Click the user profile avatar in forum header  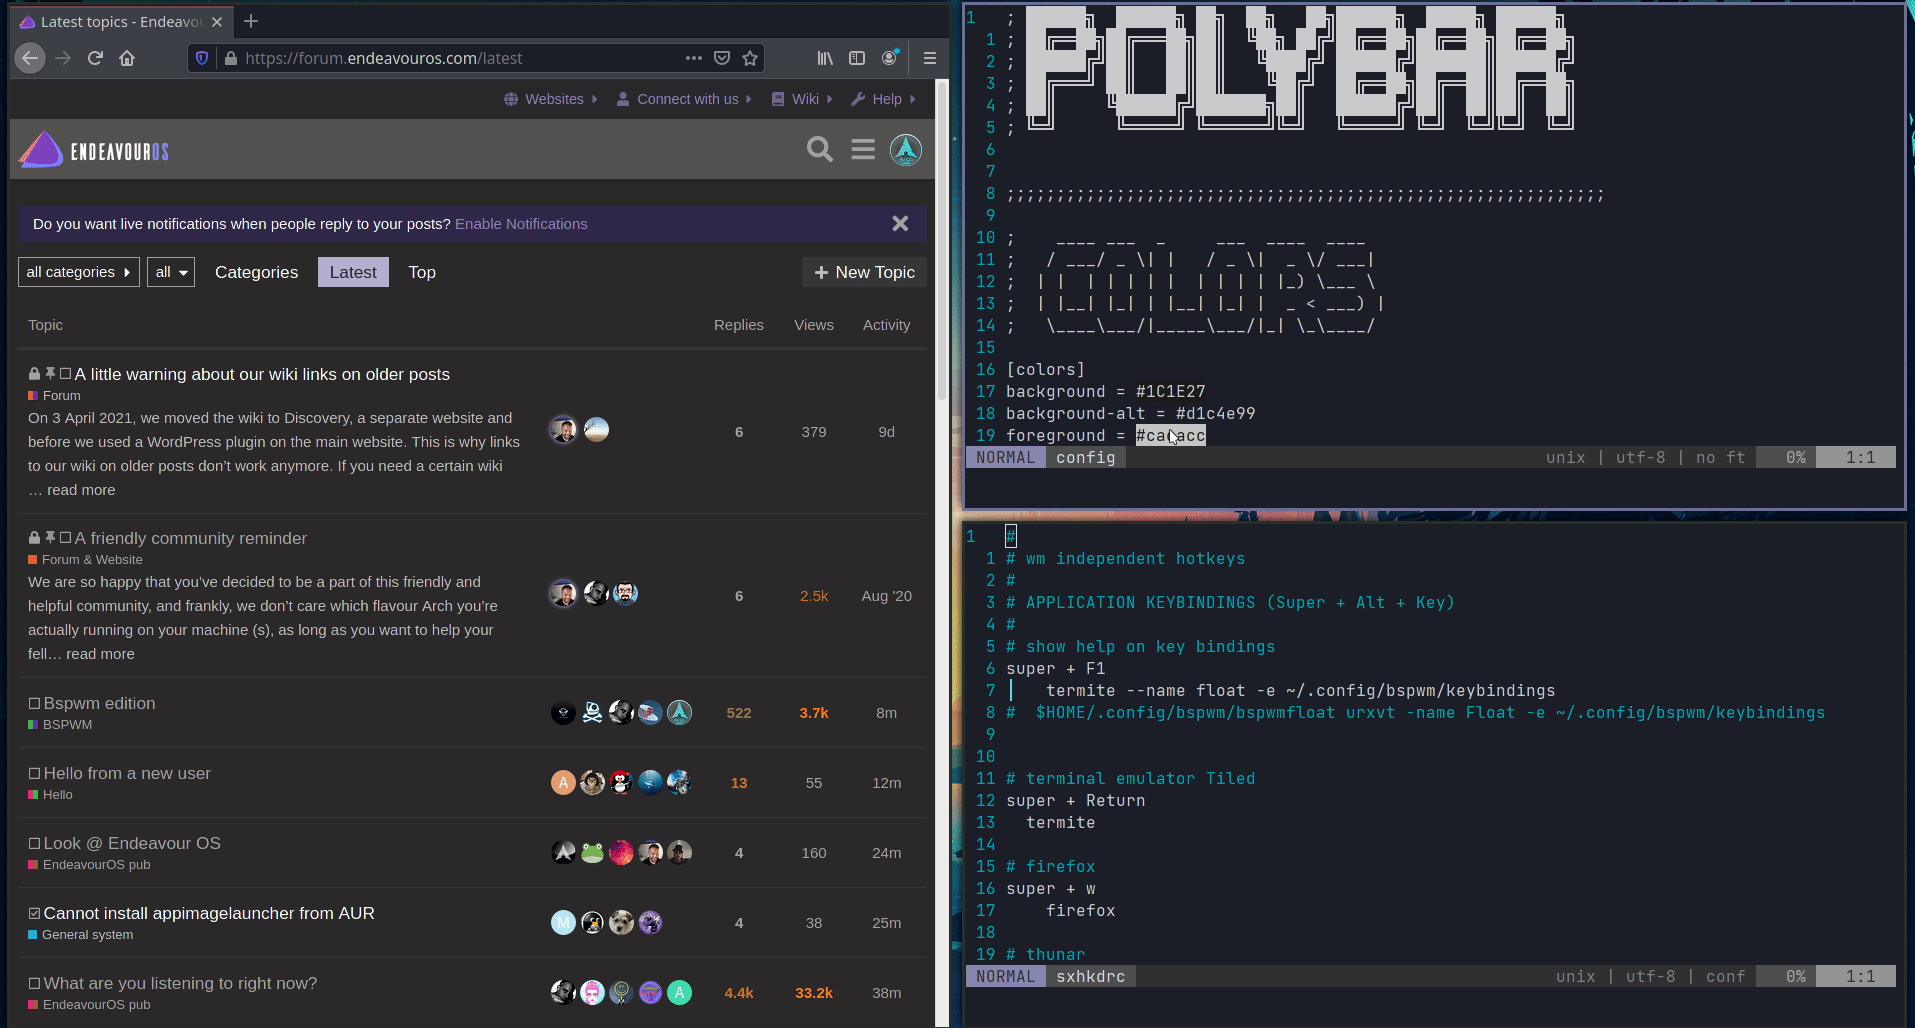coord(906,150)
